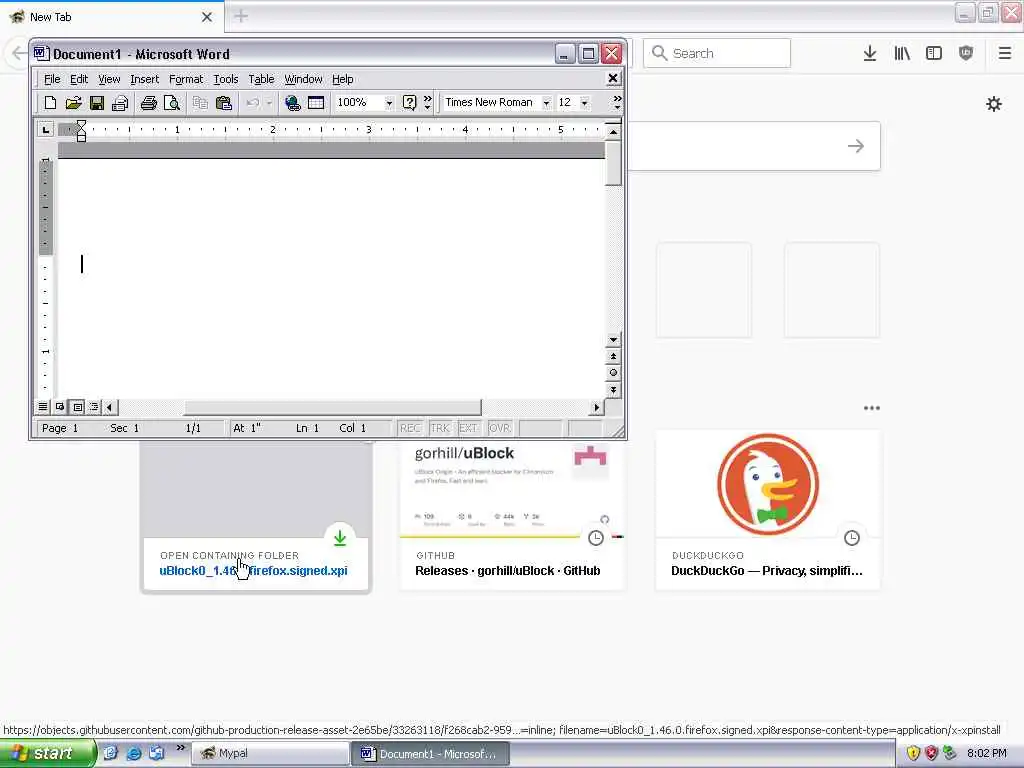Toggle EXT extend selection in status bar

pos(468,428)
